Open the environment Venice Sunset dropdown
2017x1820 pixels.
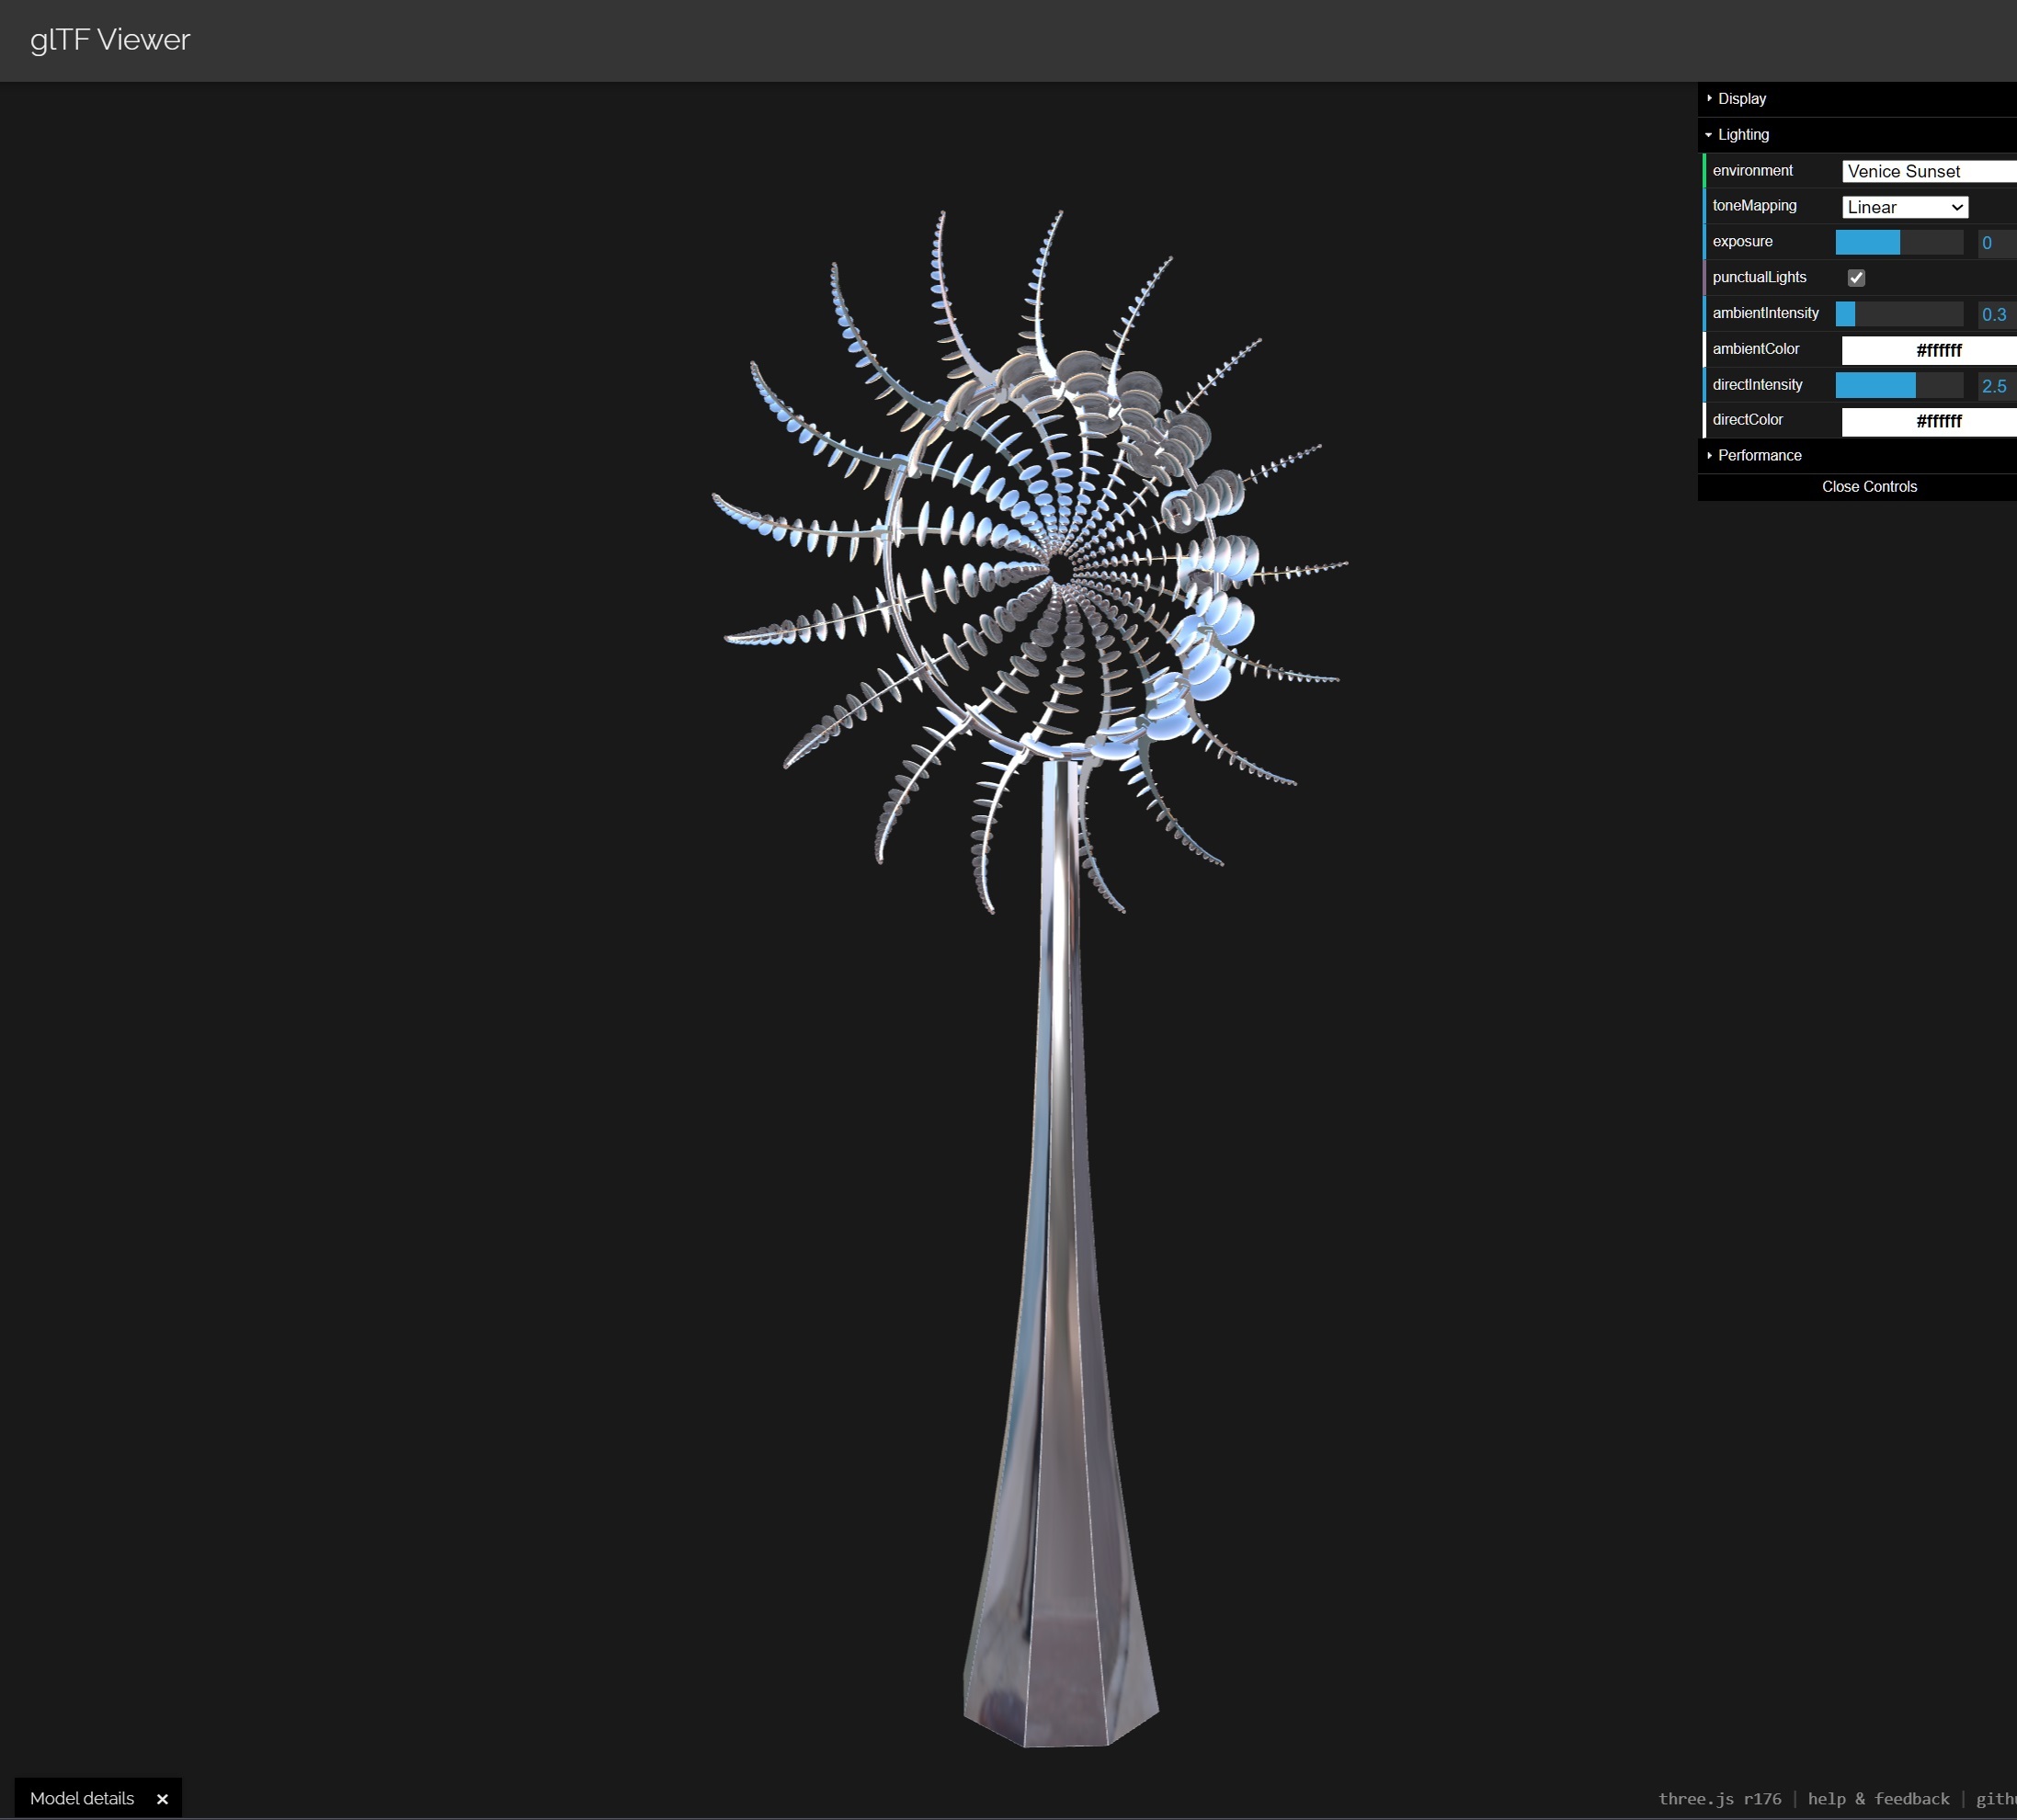pos(1927,171)
